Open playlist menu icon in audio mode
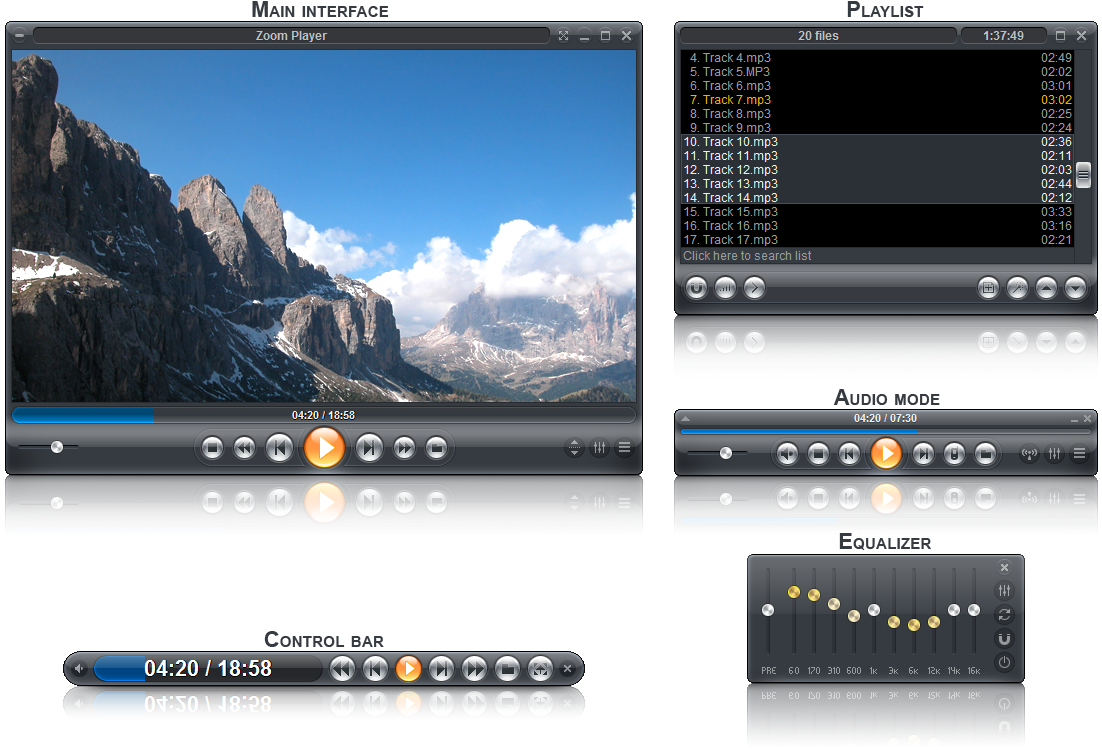This screenshot has height=750, width=1102. pos(1080,454)
